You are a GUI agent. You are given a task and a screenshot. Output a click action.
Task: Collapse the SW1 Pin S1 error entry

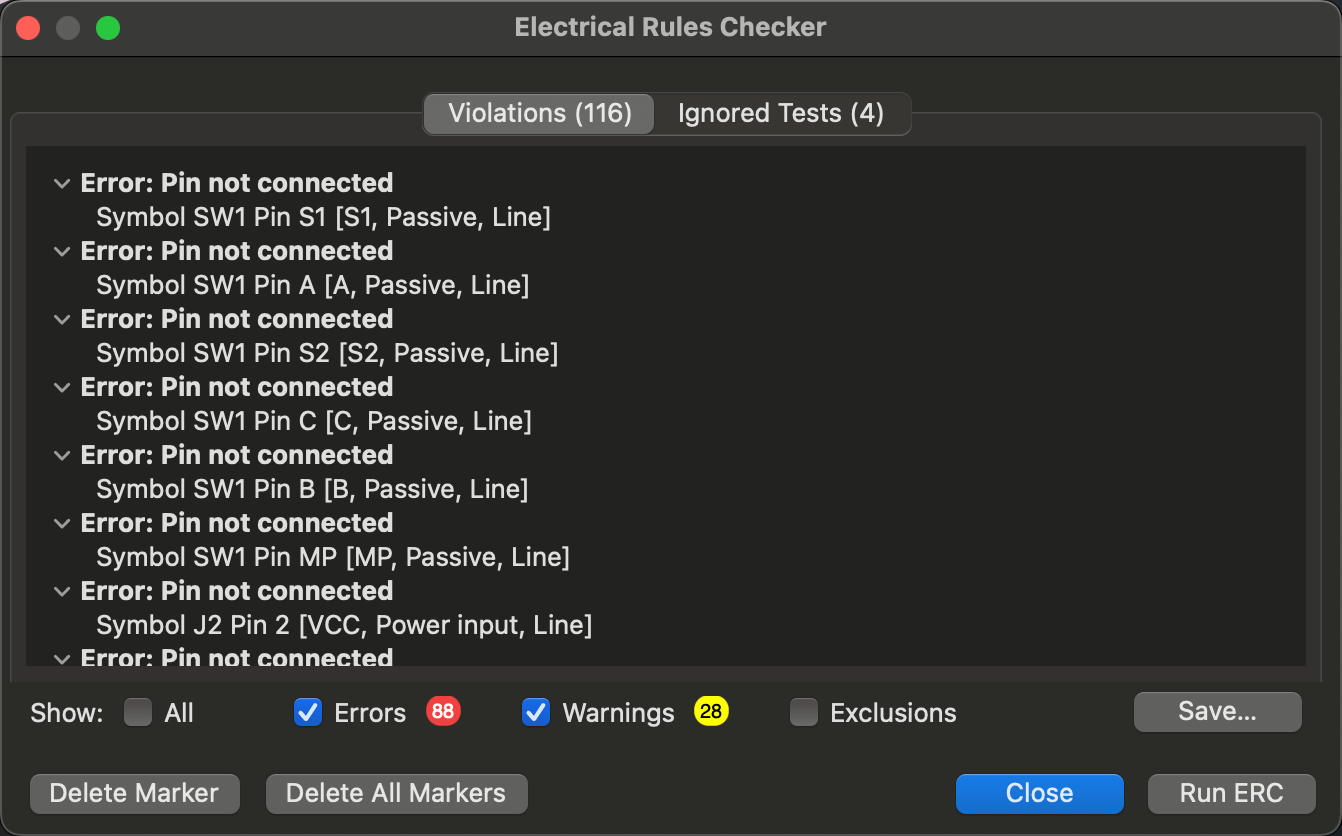[62, 184]
